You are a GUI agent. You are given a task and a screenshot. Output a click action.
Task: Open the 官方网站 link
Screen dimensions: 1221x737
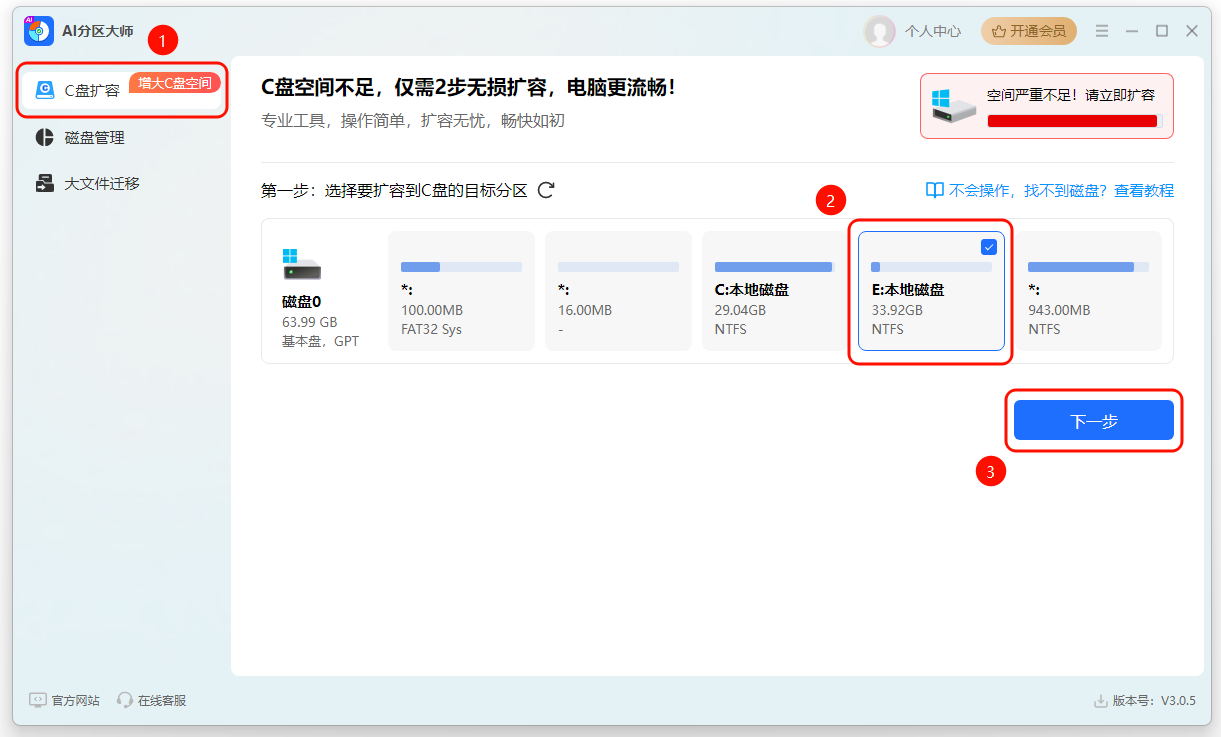click(x=76, y=700)
